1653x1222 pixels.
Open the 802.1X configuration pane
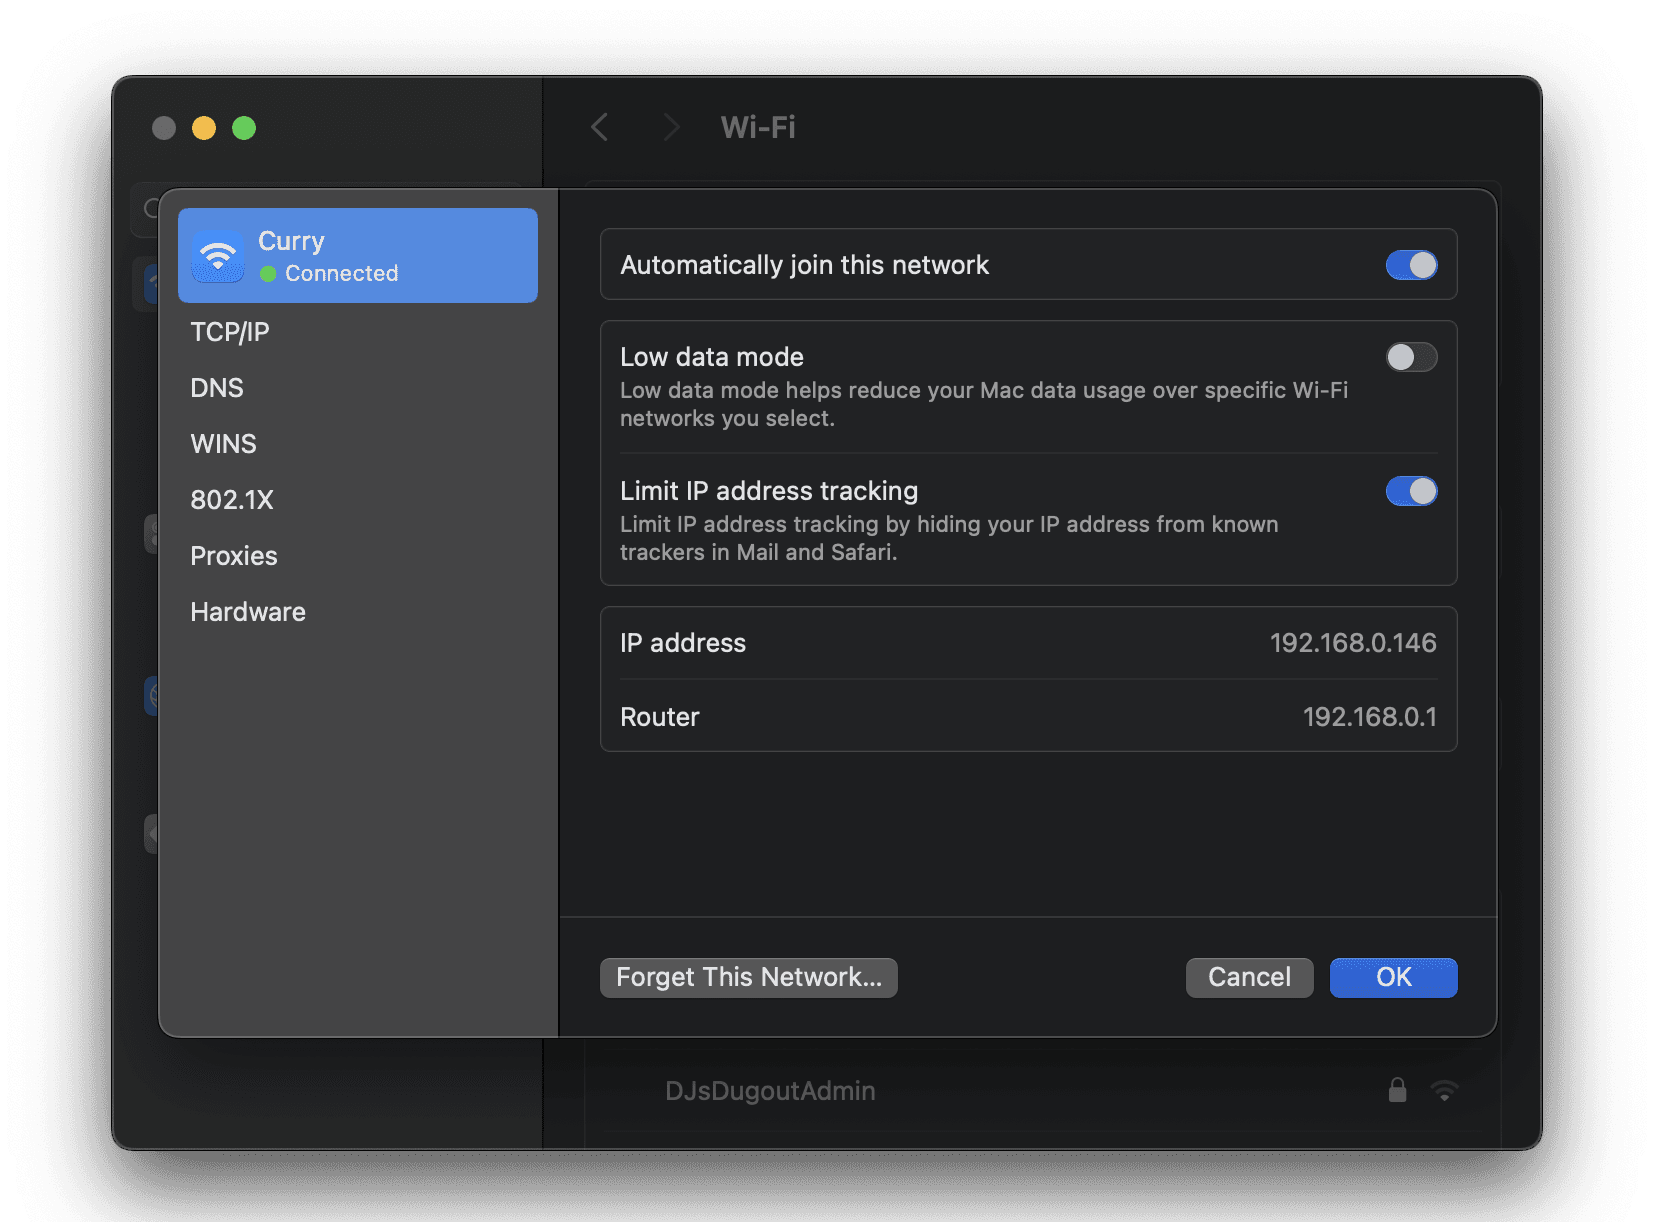232,499
